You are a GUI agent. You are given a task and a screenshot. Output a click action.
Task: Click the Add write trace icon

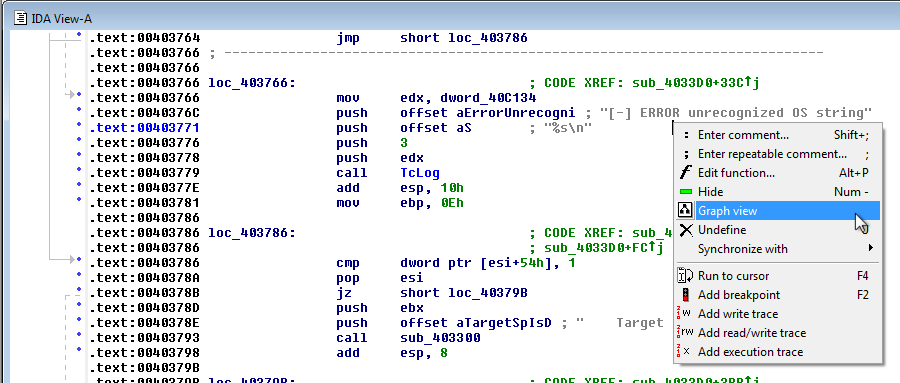coord(685,314)
